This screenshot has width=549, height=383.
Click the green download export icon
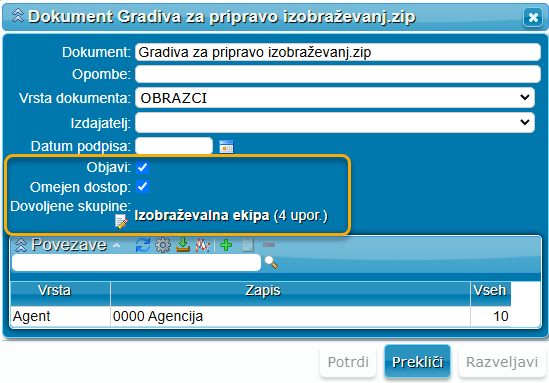click(183, 245)
